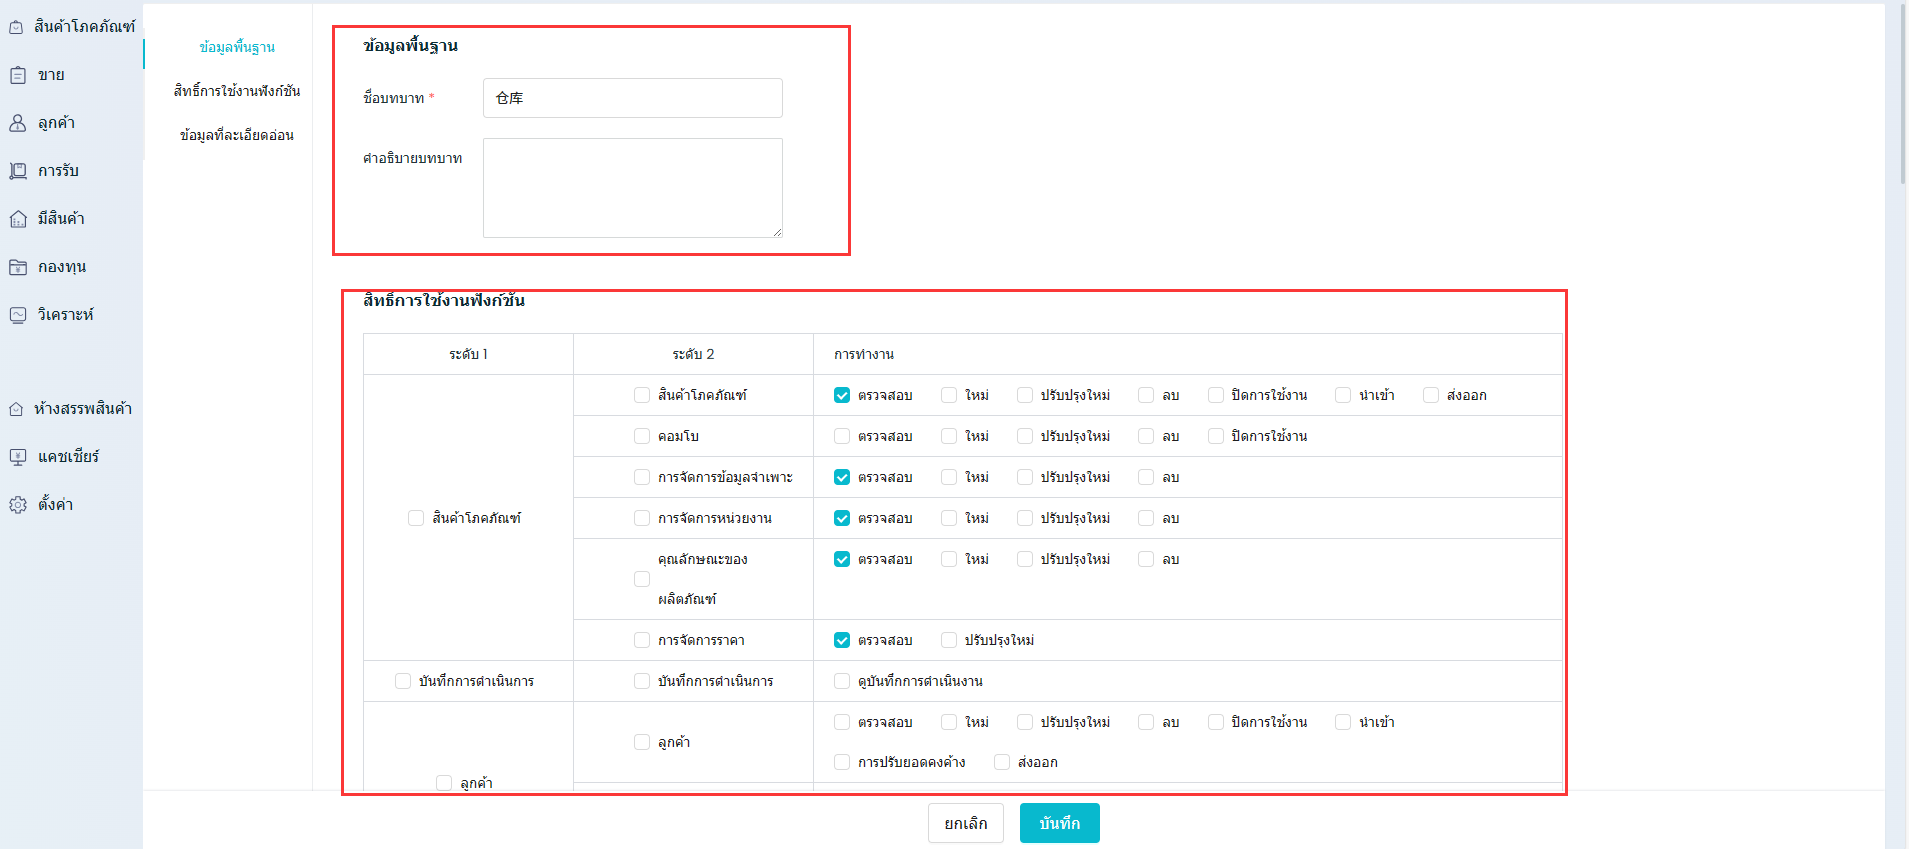This screenshot has height=849, width=1909.
Task: Select the วิเคราะห์ analysis chart icon
Action: tap(18, 315)
